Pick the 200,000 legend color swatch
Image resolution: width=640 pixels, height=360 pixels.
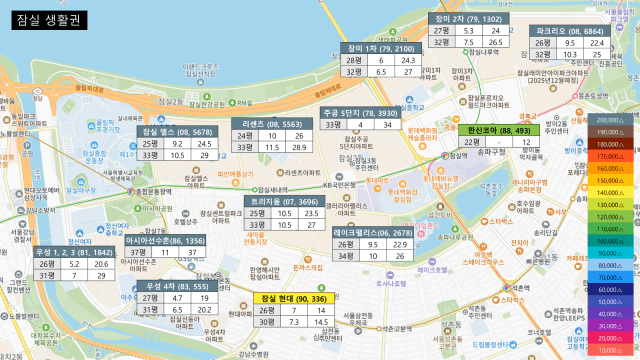[x=610, y=120]
